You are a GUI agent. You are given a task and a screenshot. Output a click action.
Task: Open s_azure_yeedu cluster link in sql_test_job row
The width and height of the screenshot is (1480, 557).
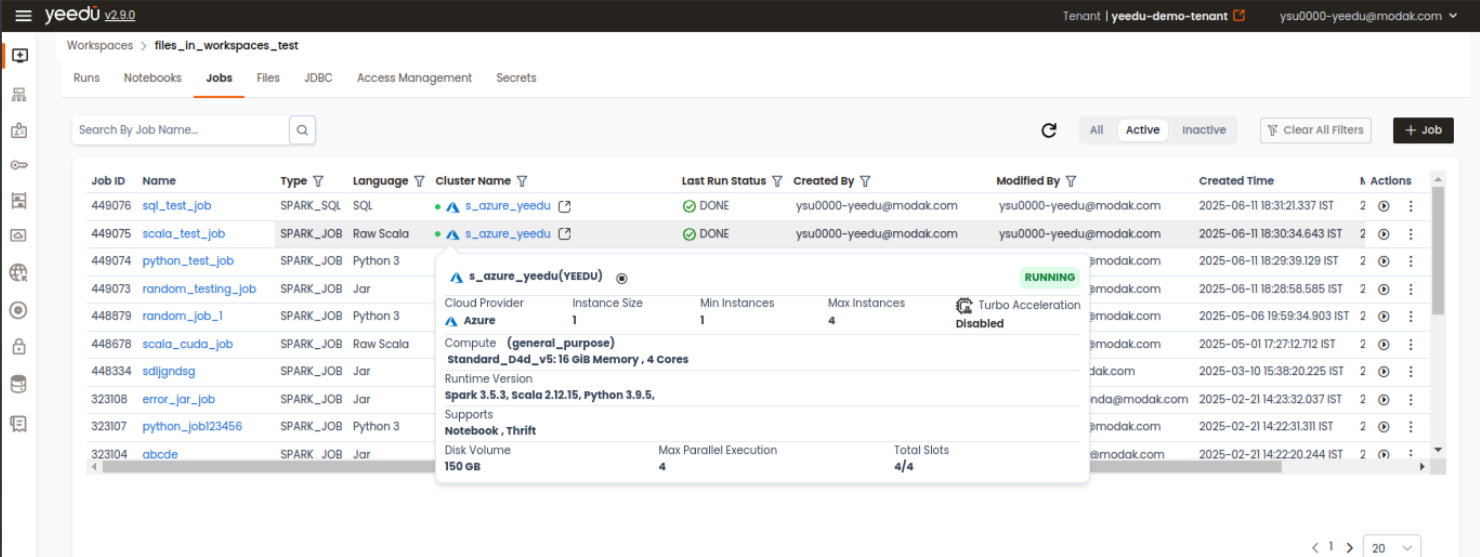pyautogui.click(x=508, y=206)
